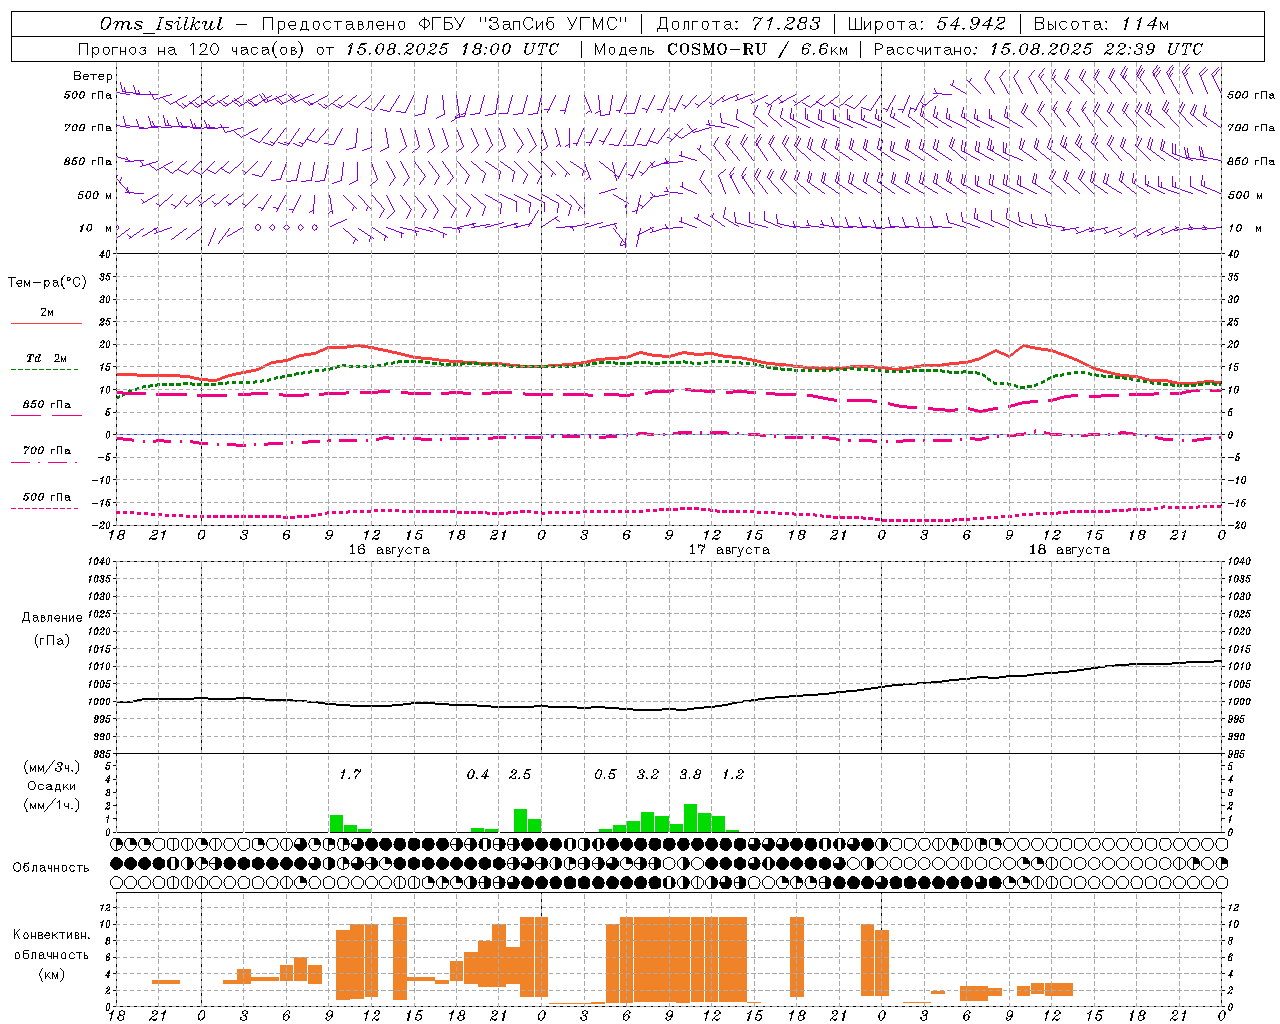Click the 18 августа date label

(x=1069, y=550)
